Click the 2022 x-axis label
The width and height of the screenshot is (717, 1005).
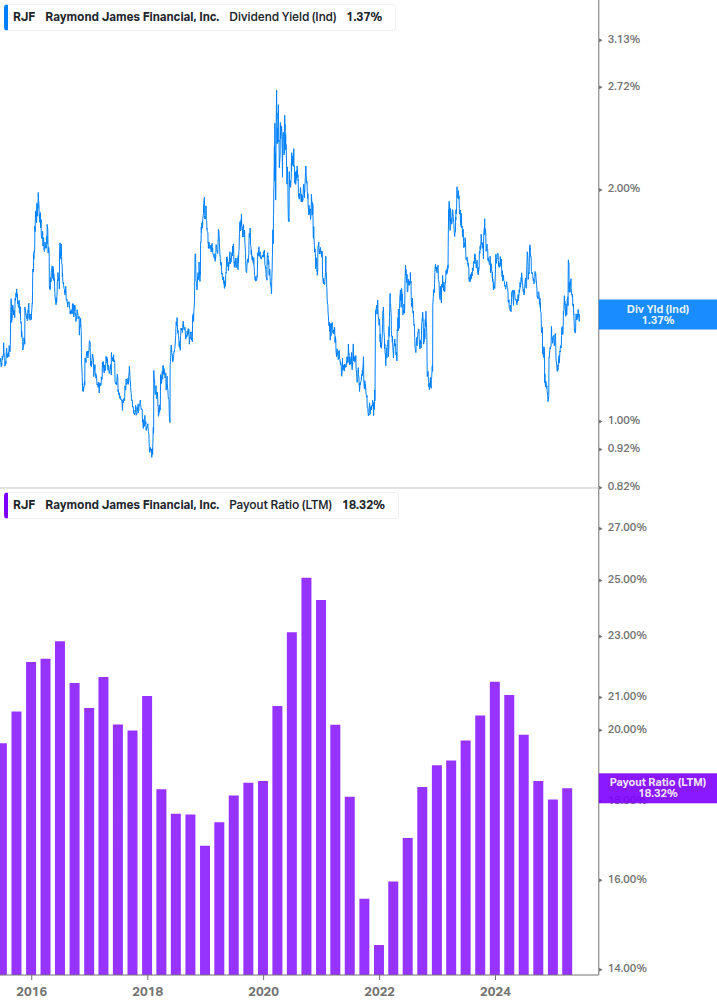pyautogui.click(x=379, y=992)
